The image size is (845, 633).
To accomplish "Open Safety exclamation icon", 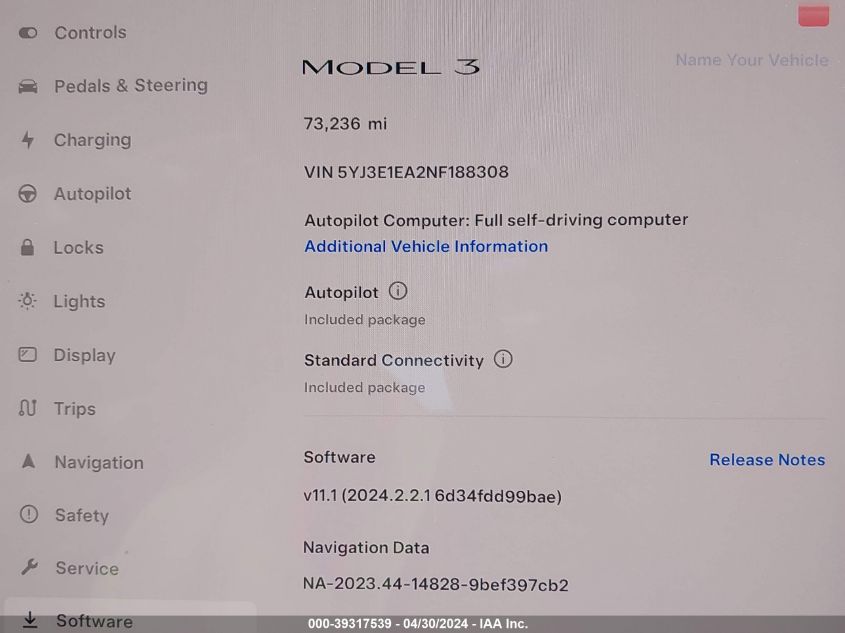I will click(x=29, y=514).
